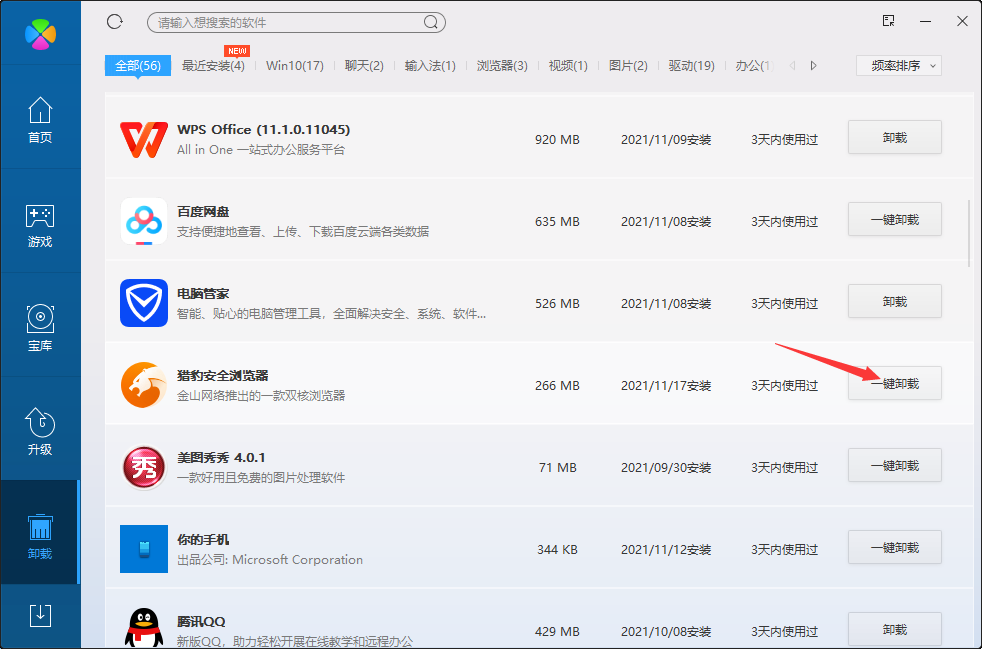982x649 pixels.
Task: Click the WPS Office app icon
Action: pos(144,140)
